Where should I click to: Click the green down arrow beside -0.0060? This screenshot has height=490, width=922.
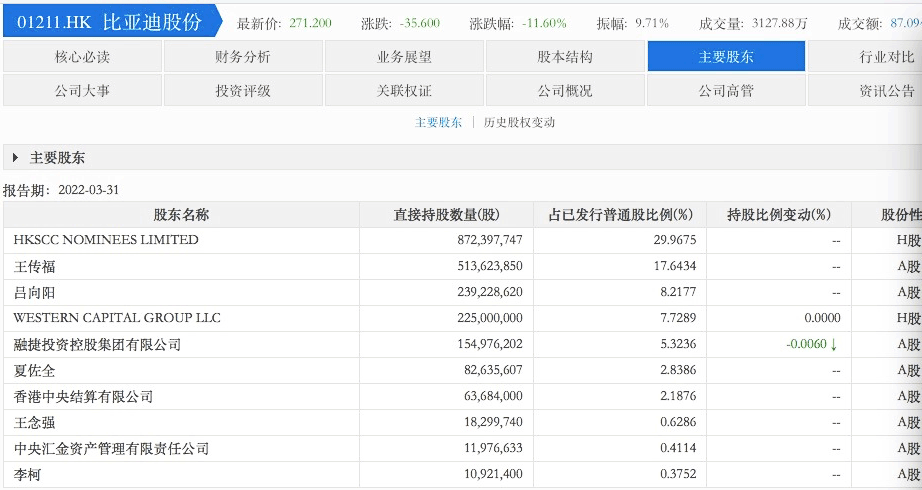(x=833, y=345)
